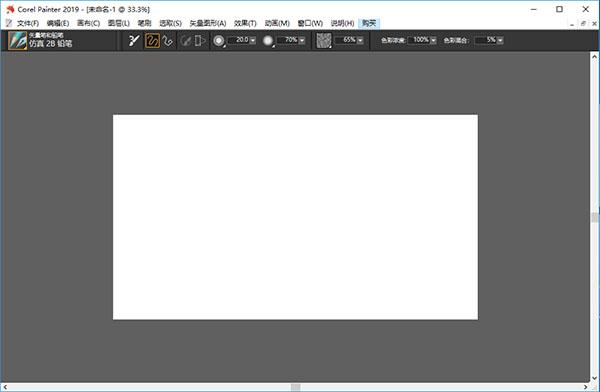600x392 pixels.
Task: Click the reset brush tool icon
Action: tap(134, 40)
